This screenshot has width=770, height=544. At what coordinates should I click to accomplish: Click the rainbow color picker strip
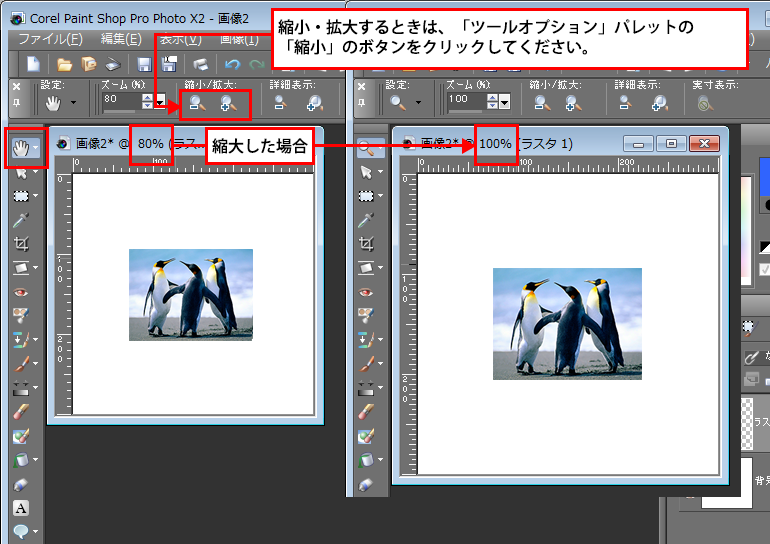coord(746,231)
